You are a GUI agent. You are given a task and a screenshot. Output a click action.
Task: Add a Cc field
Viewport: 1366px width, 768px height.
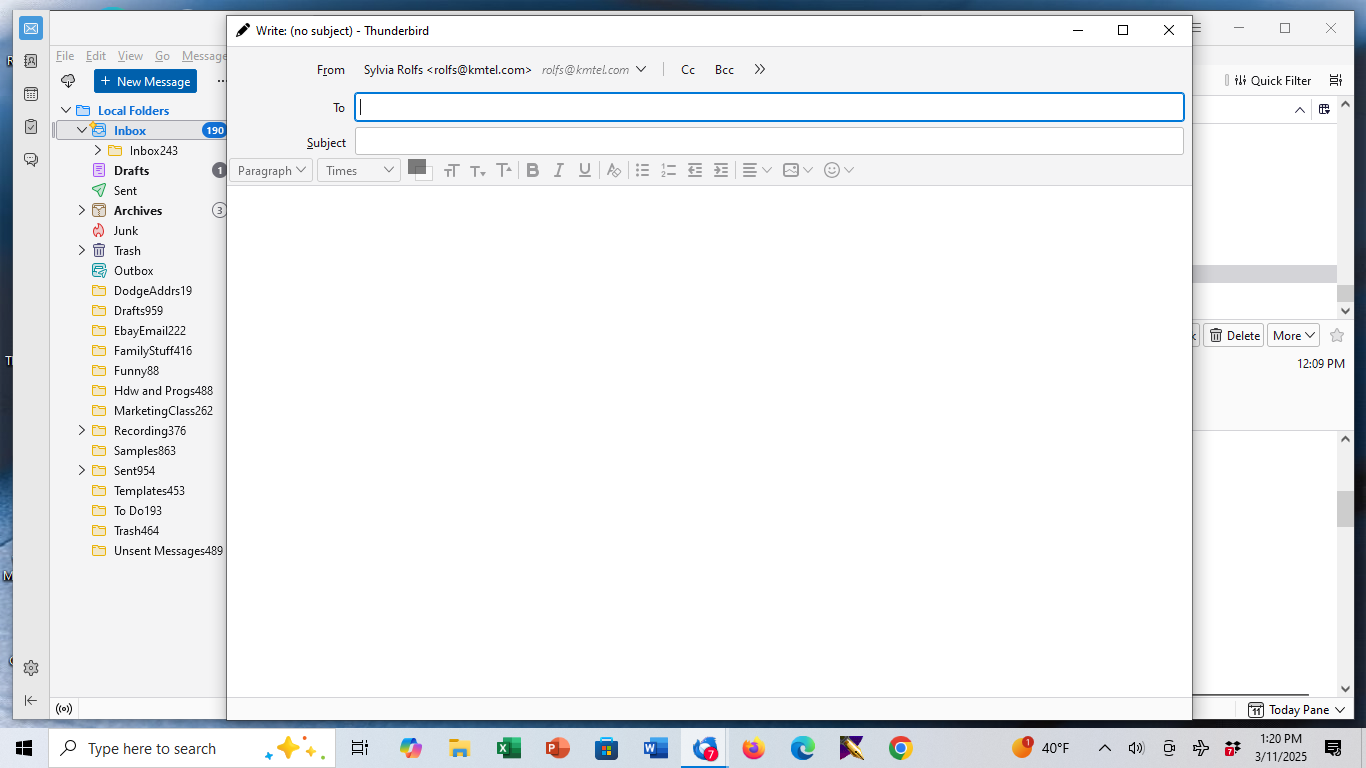[x=688, y=70]
